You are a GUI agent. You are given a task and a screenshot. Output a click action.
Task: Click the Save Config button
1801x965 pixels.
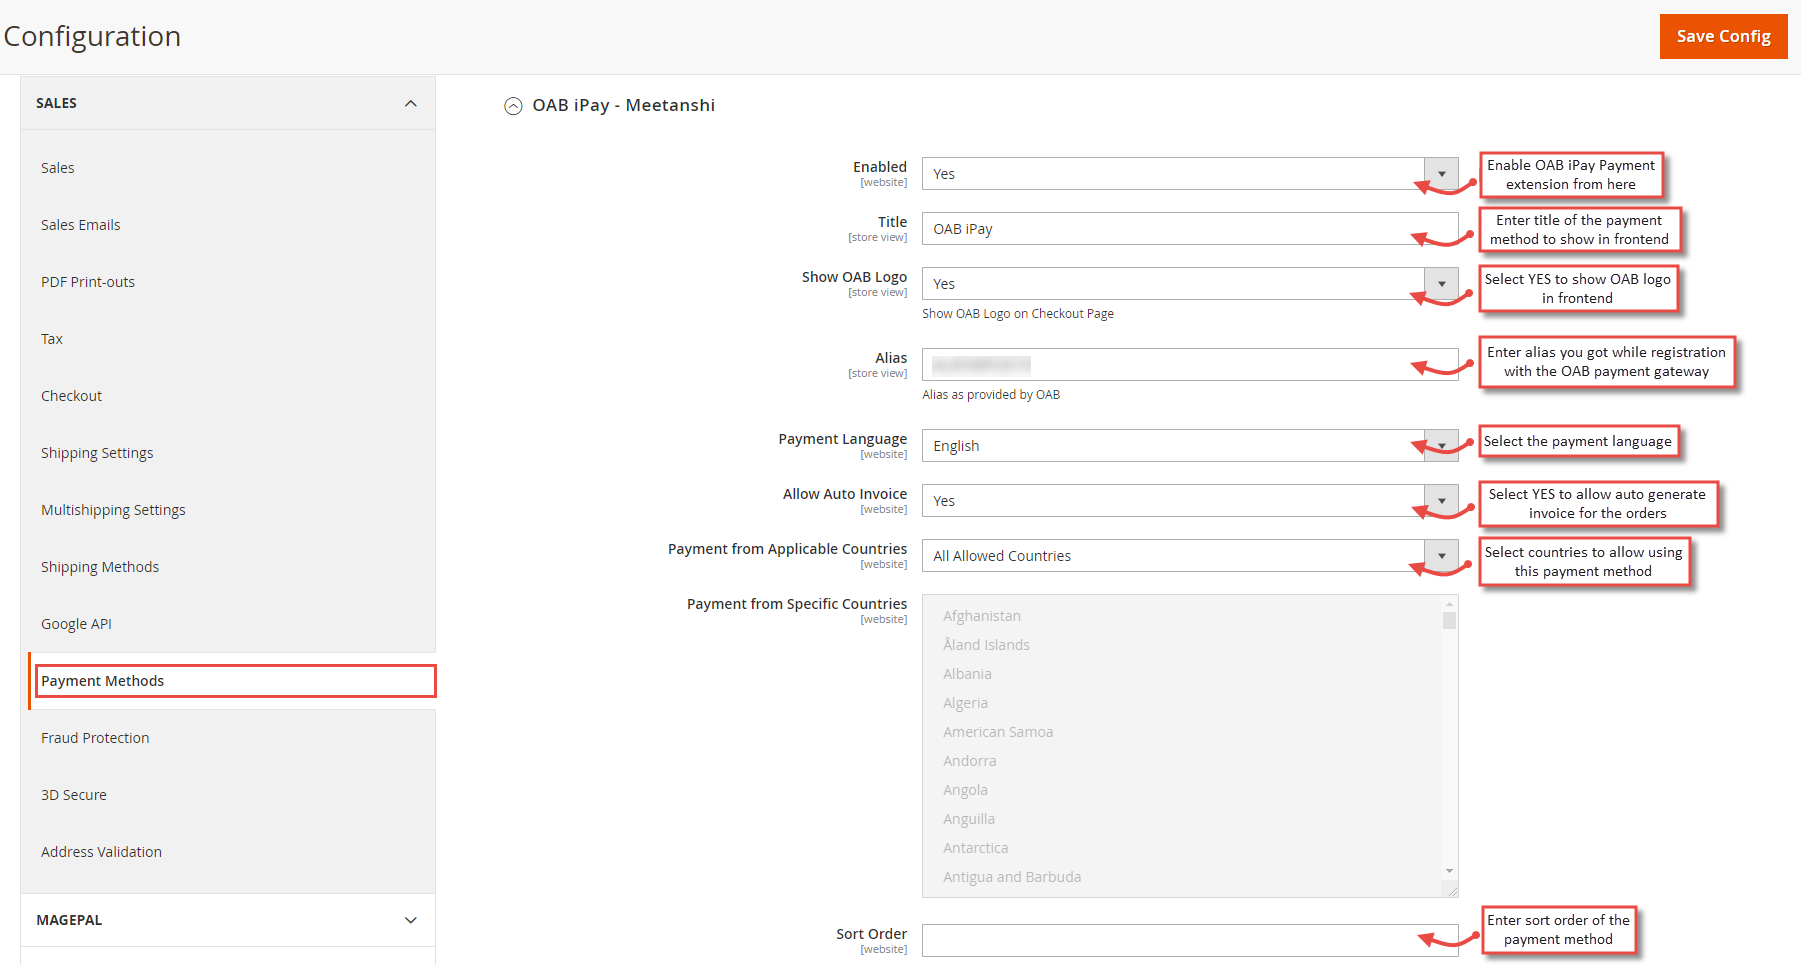coord(1723,36)
